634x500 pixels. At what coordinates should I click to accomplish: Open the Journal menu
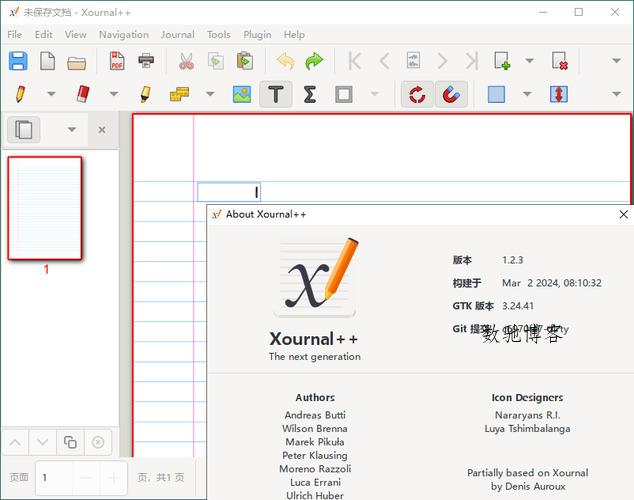pos(178,35)
